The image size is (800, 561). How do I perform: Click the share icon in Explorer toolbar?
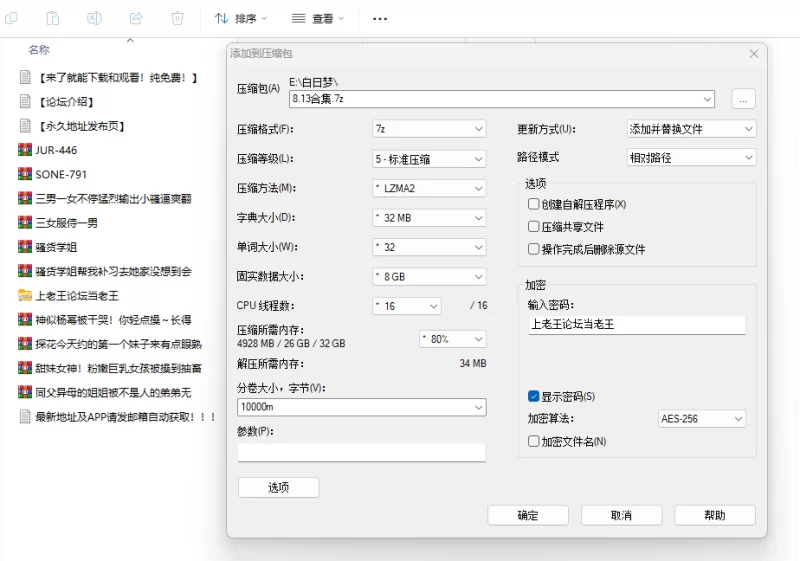136,18
